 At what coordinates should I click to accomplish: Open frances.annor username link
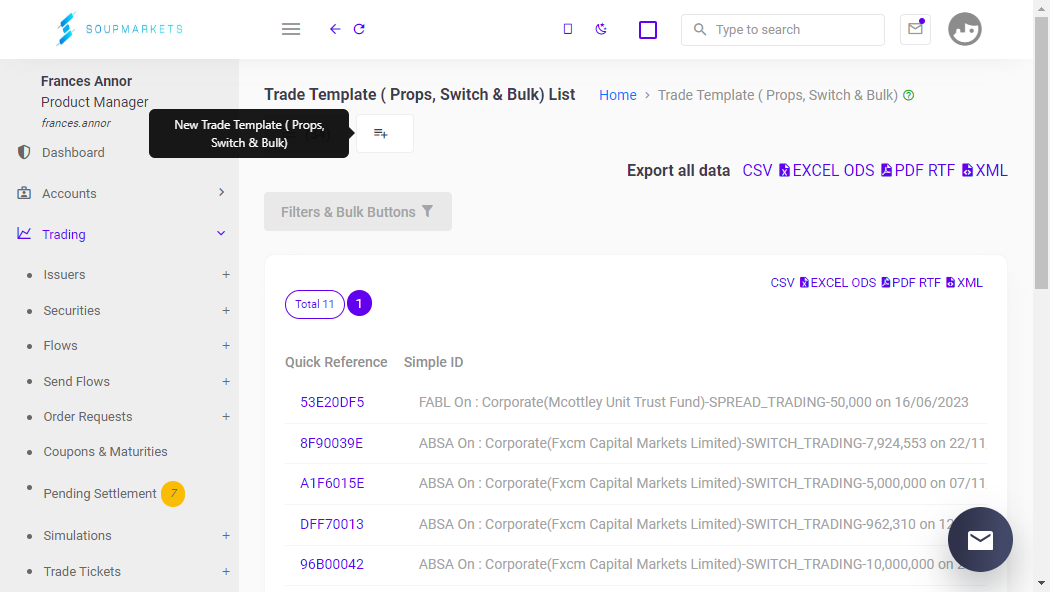click(76, 123)
